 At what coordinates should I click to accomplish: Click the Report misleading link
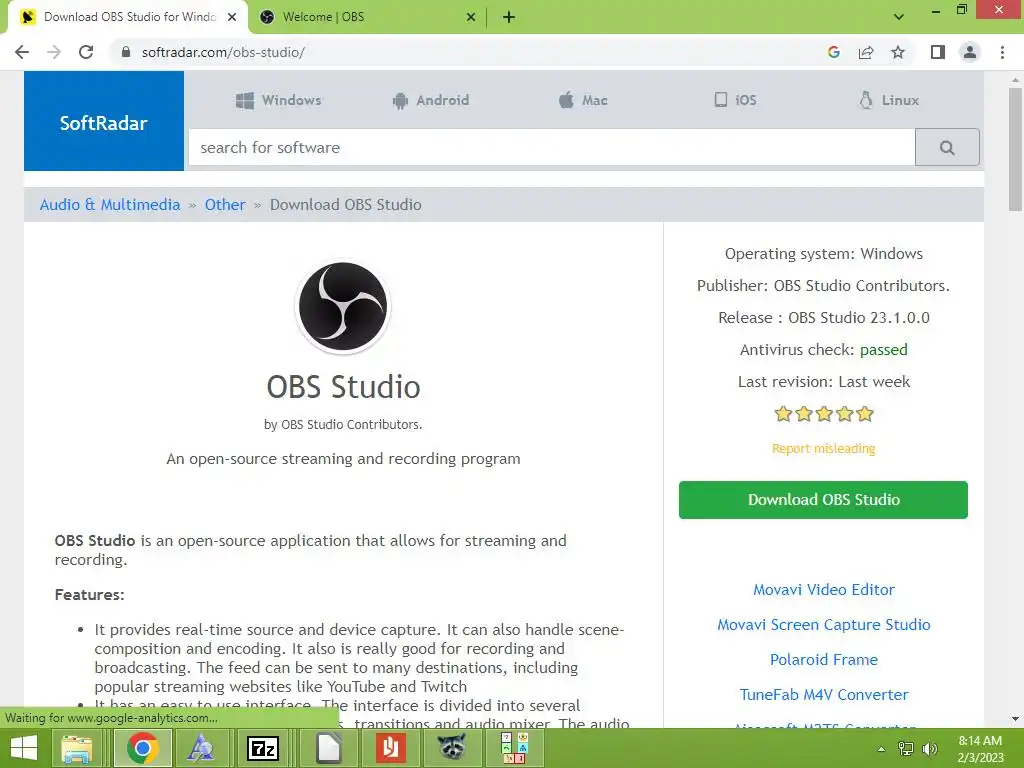tap(824, 449)
